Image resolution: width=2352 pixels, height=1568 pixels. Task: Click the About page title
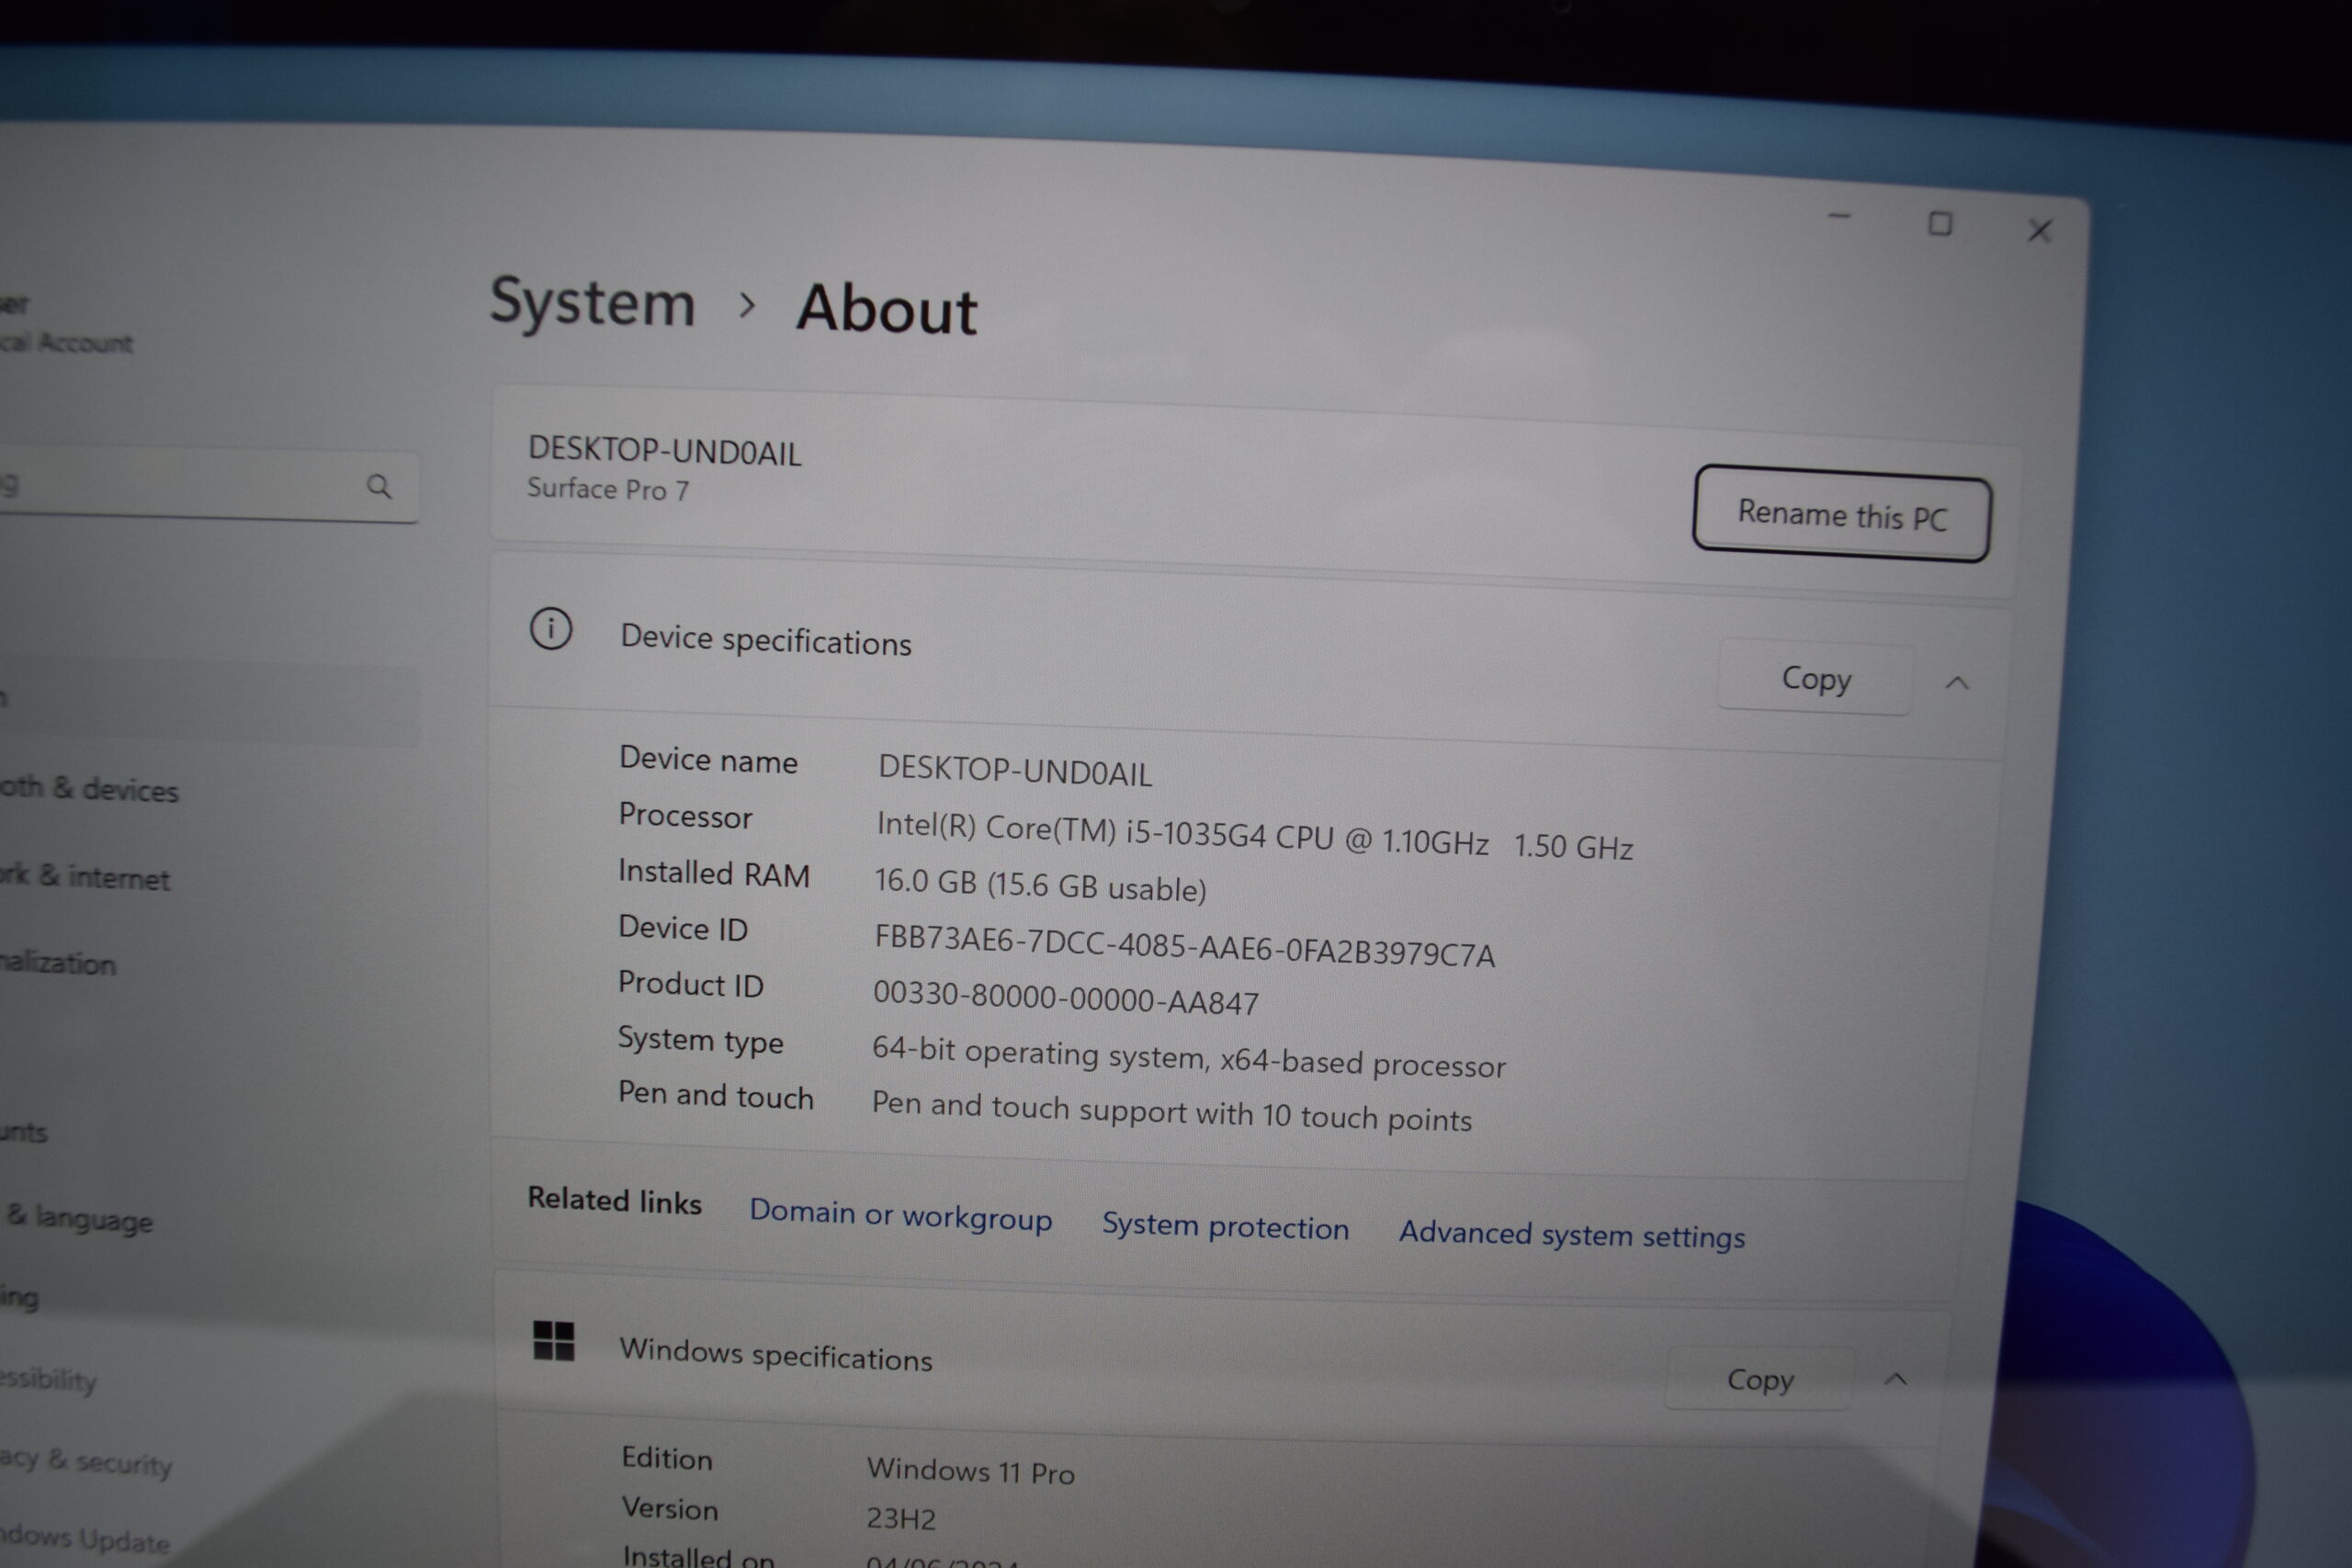[886, 309]
